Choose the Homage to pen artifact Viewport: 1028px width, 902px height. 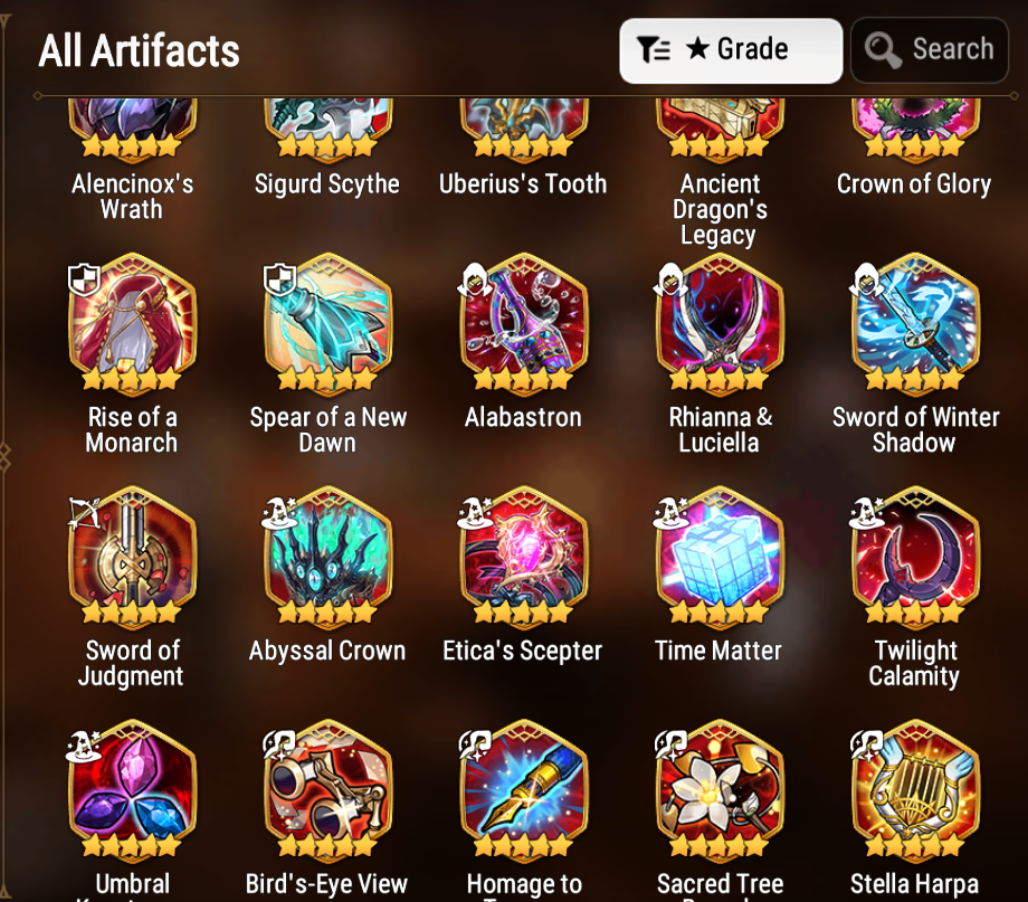[x=523, y=791]
